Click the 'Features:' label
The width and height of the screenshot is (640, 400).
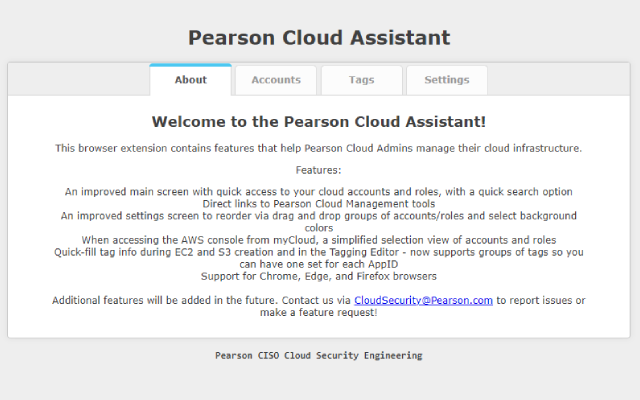coord(319,171)
